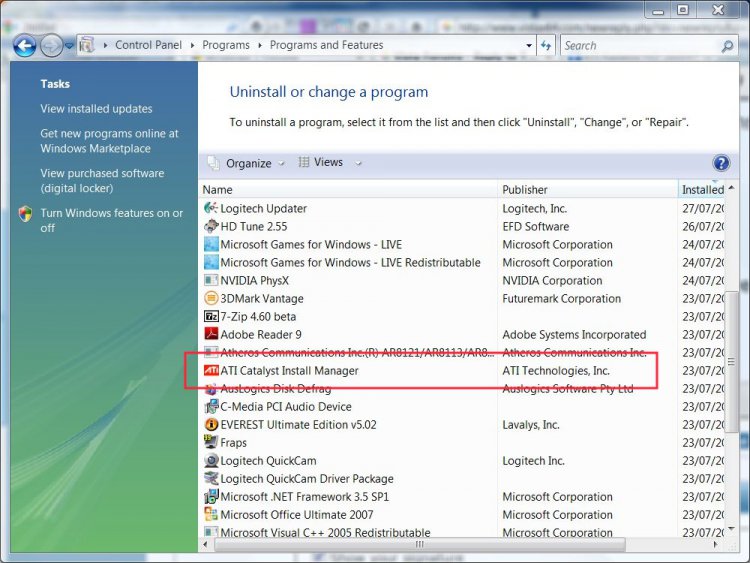Focus the Search input box
The image size is (750, 563).
point(641,46)
